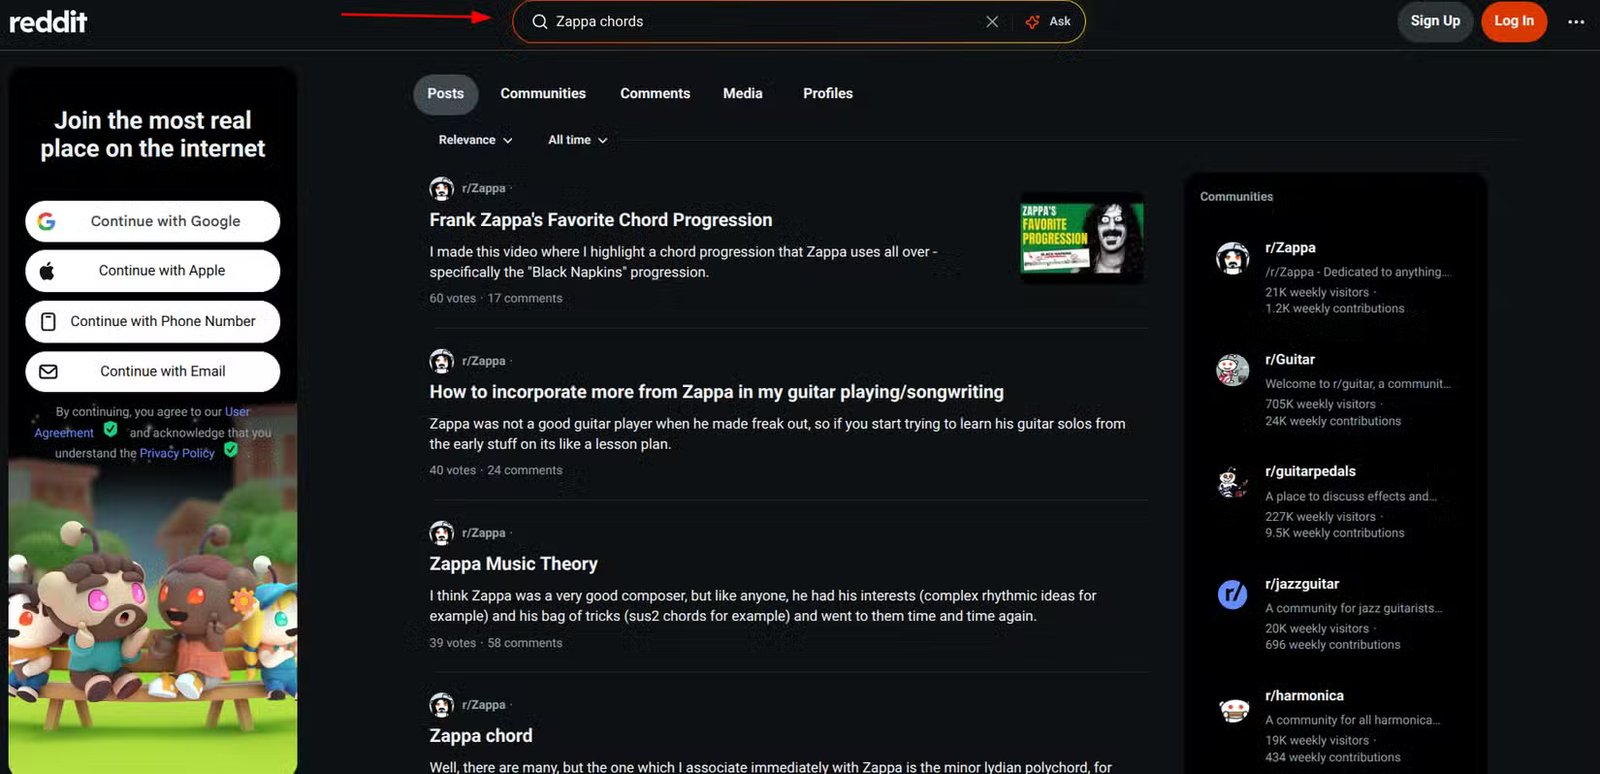Open the All time filter dropdown
Viewport: 1600px width, 774px height.
pyautogui.click(x=577, y=140)
